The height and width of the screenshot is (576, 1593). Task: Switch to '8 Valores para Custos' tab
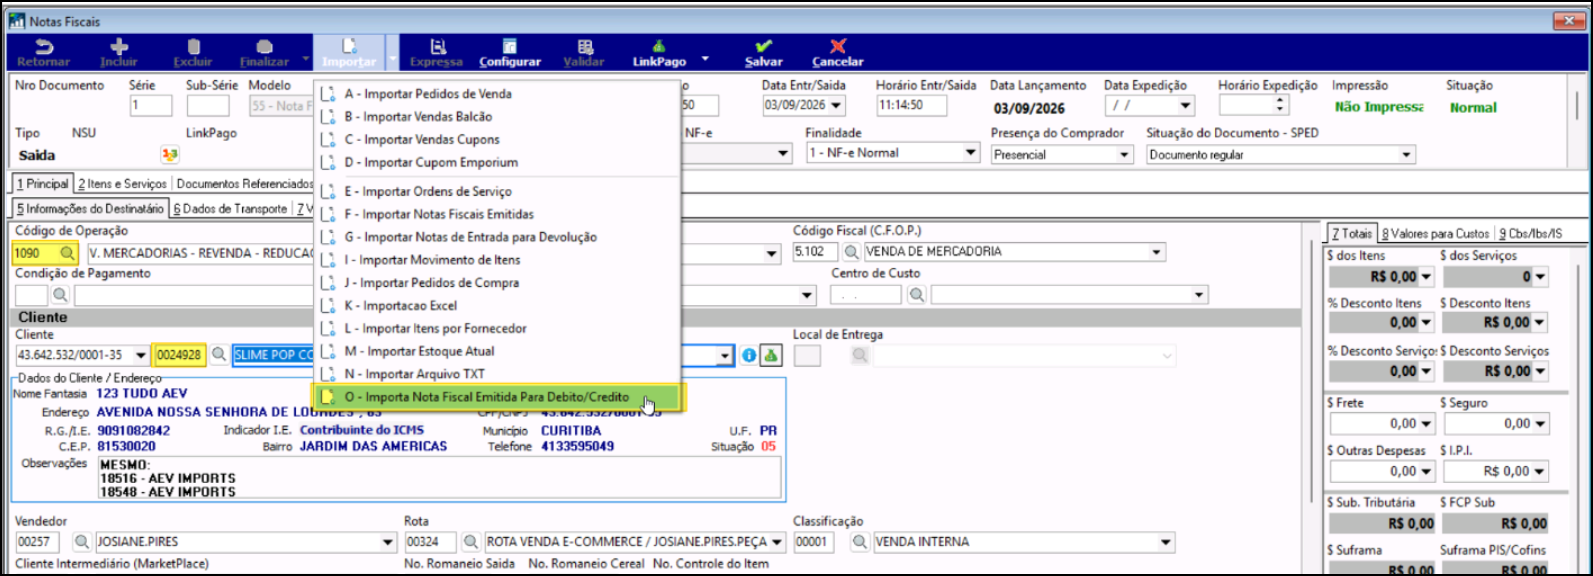(1435, 234)
